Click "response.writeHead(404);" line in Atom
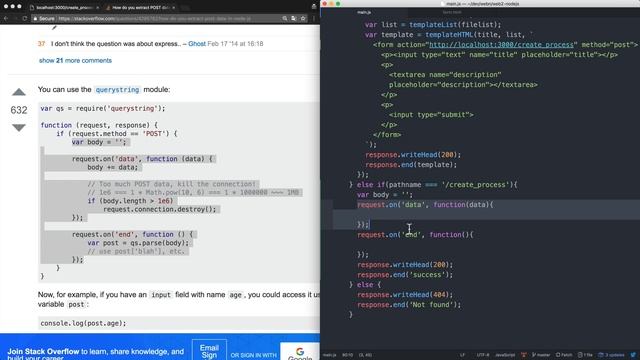Viewport: 640px width, 360px height. [405, 295]
